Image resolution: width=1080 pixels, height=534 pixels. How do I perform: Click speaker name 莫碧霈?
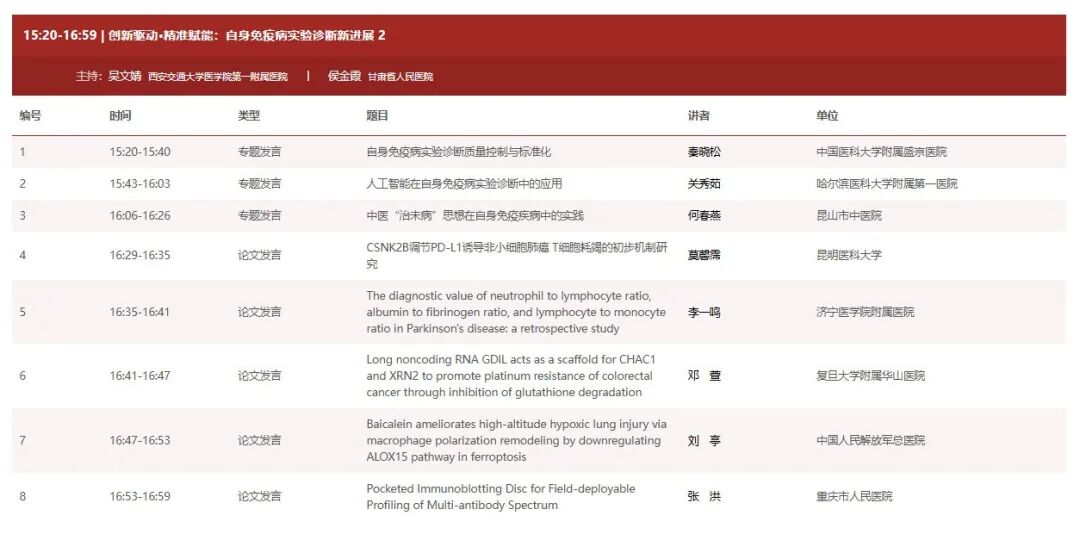(x=704, y=255)
